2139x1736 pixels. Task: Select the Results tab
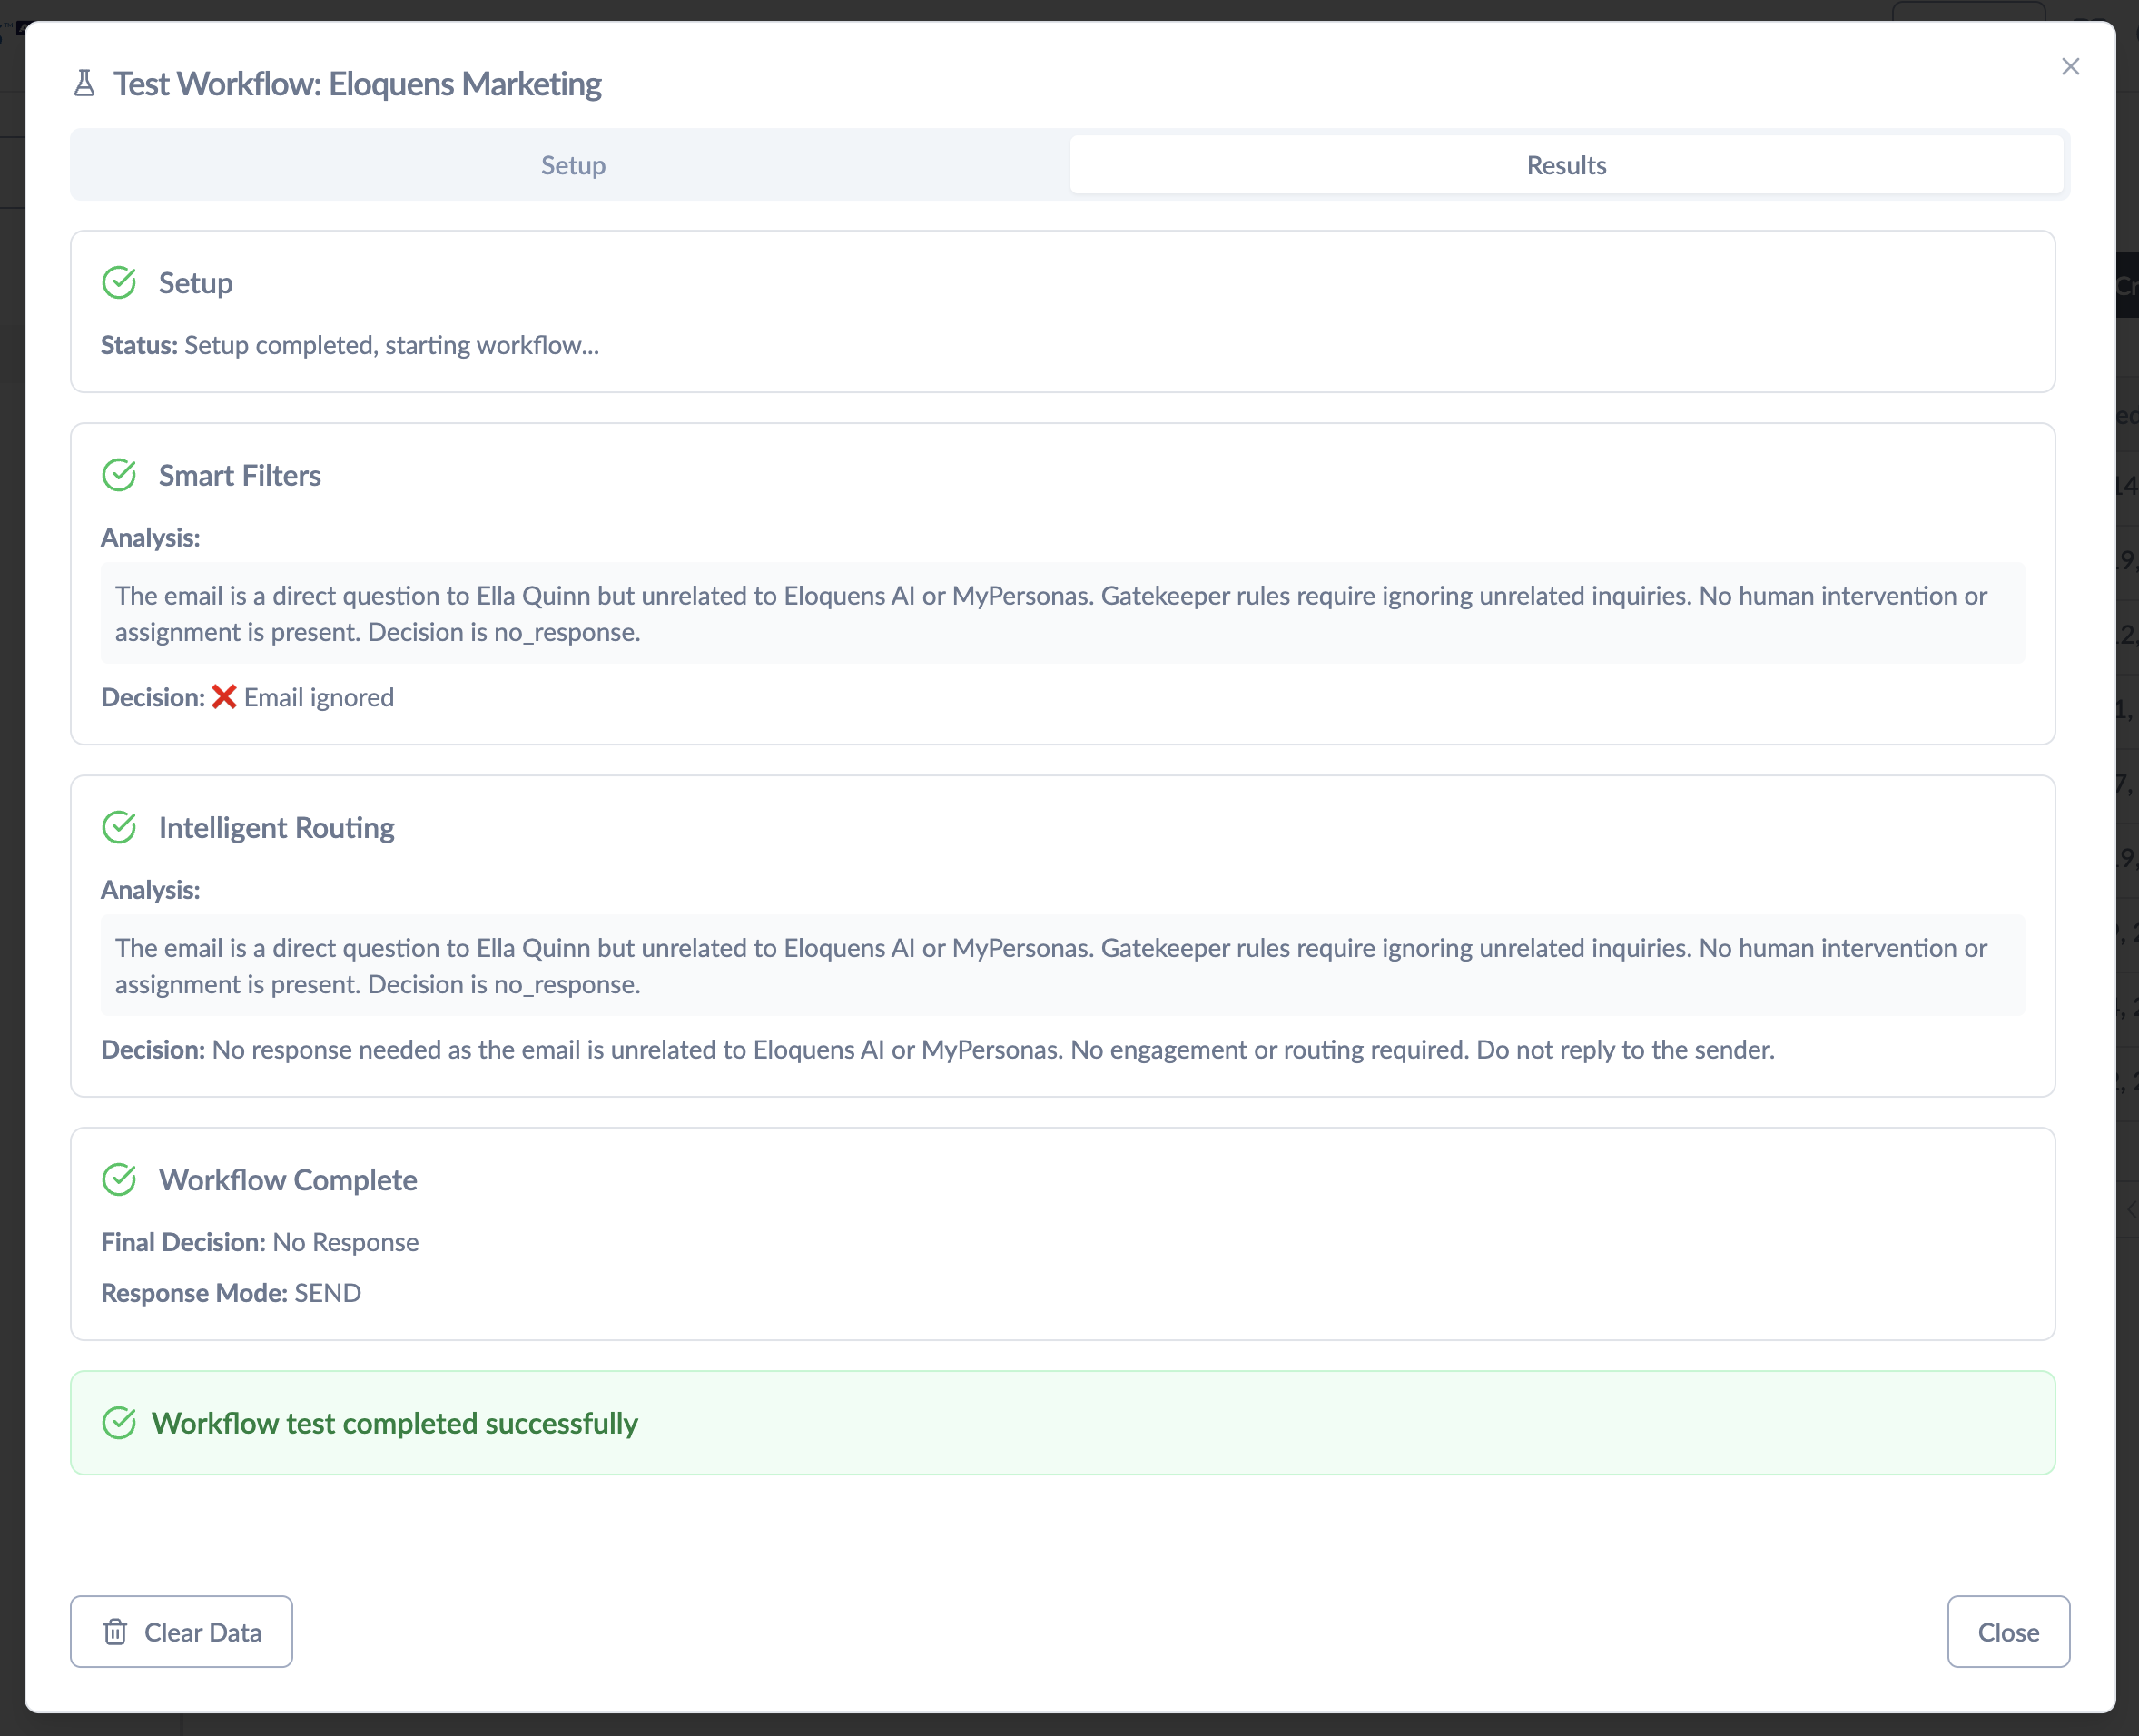(1566, 165)
